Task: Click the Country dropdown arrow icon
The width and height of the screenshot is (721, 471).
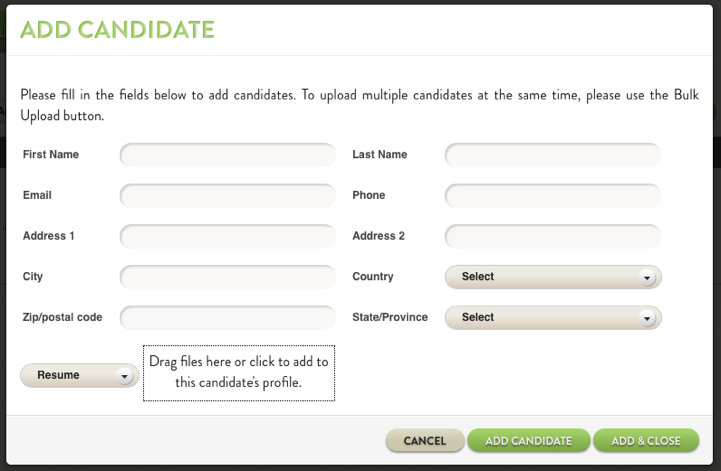Action: pos(647,278)
